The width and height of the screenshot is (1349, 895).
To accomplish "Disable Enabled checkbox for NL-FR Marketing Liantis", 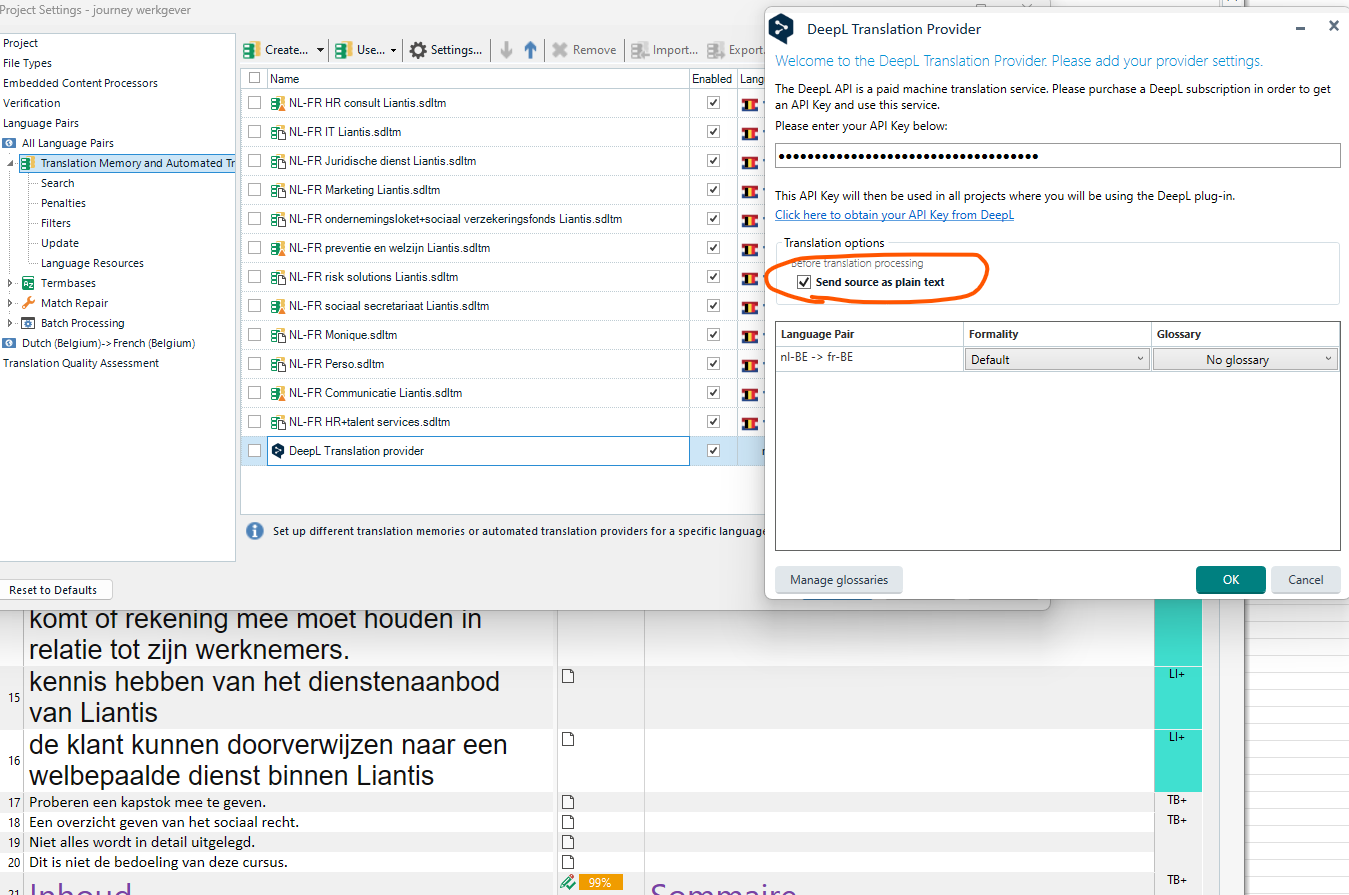I will click(x=713, y=190).
